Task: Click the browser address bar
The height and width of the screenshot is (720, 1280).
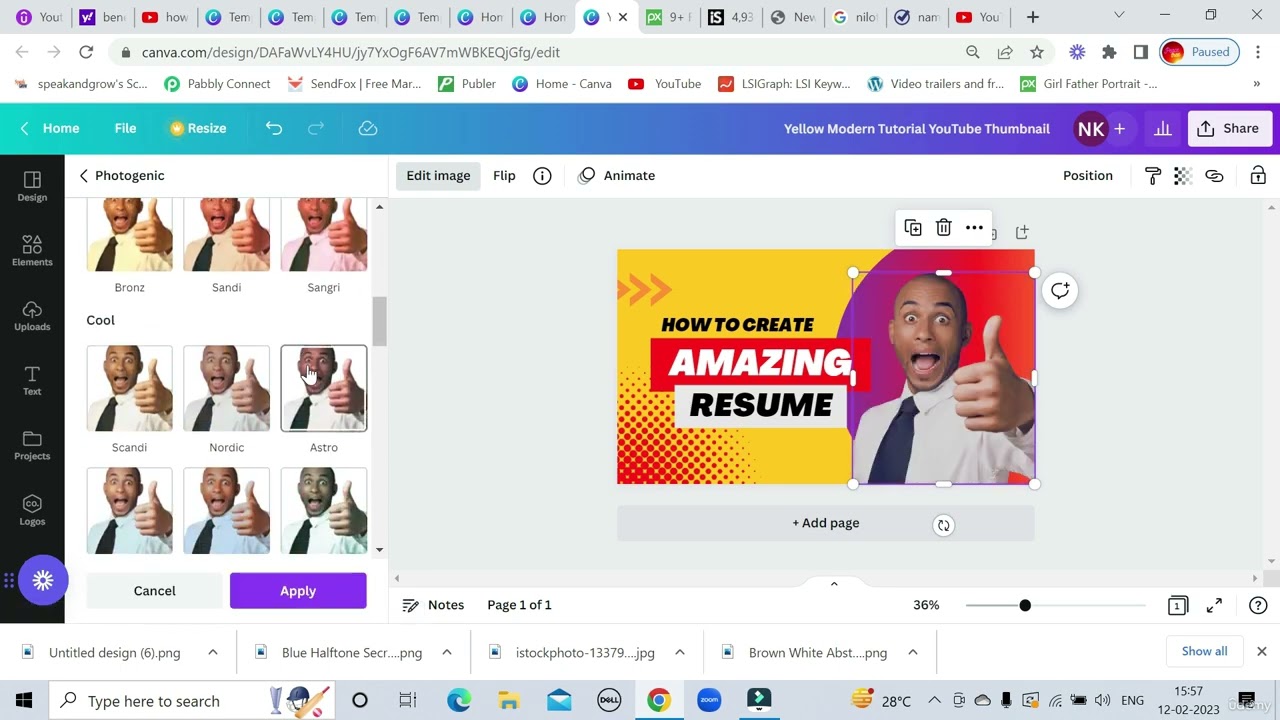Action: pos(540,52)
